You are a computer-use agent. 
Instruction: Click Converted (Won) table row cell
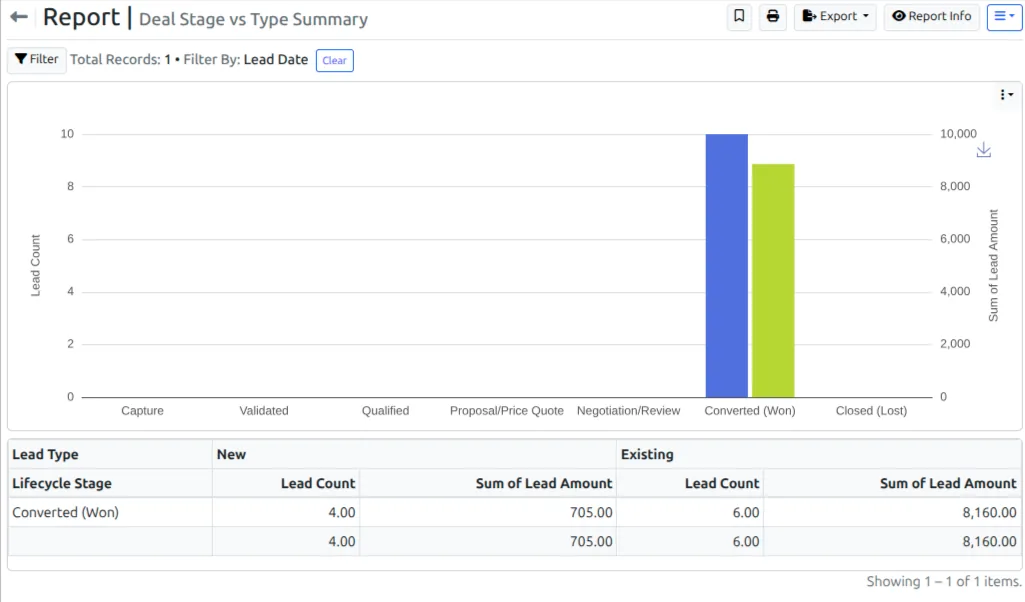[110, 512]
